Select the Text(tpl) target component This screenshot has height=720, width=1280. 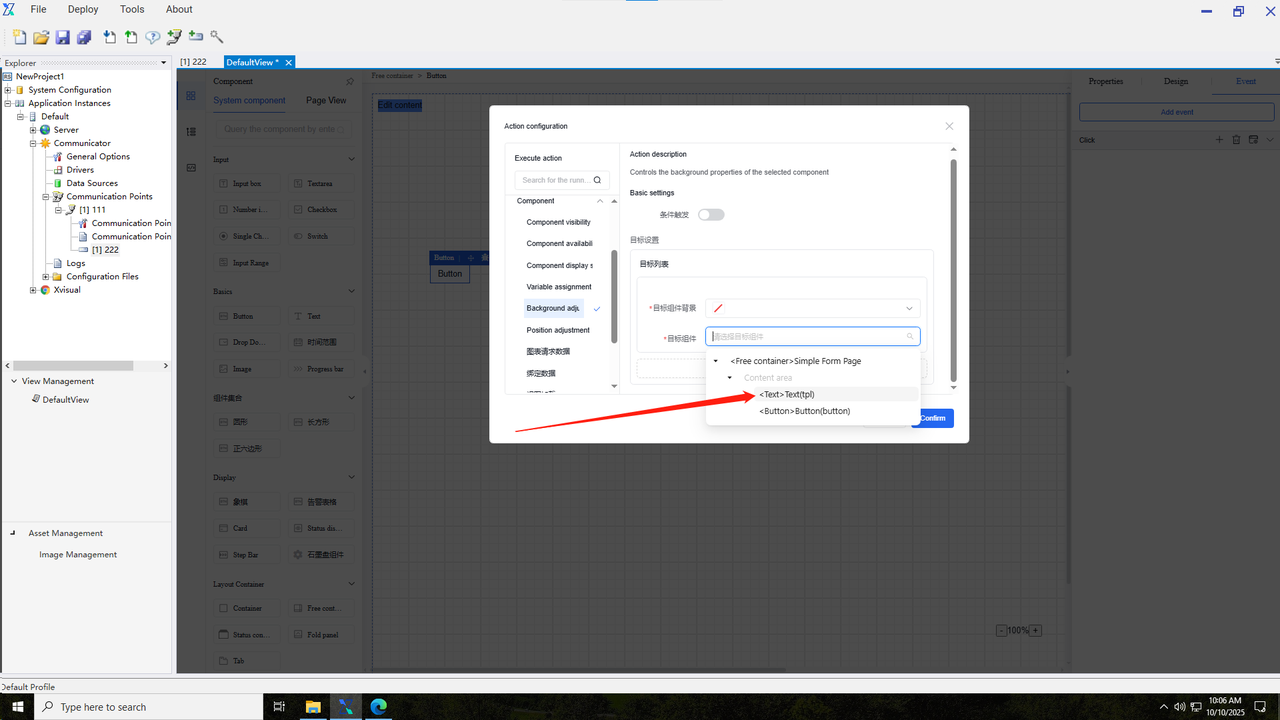coord(787,394)
